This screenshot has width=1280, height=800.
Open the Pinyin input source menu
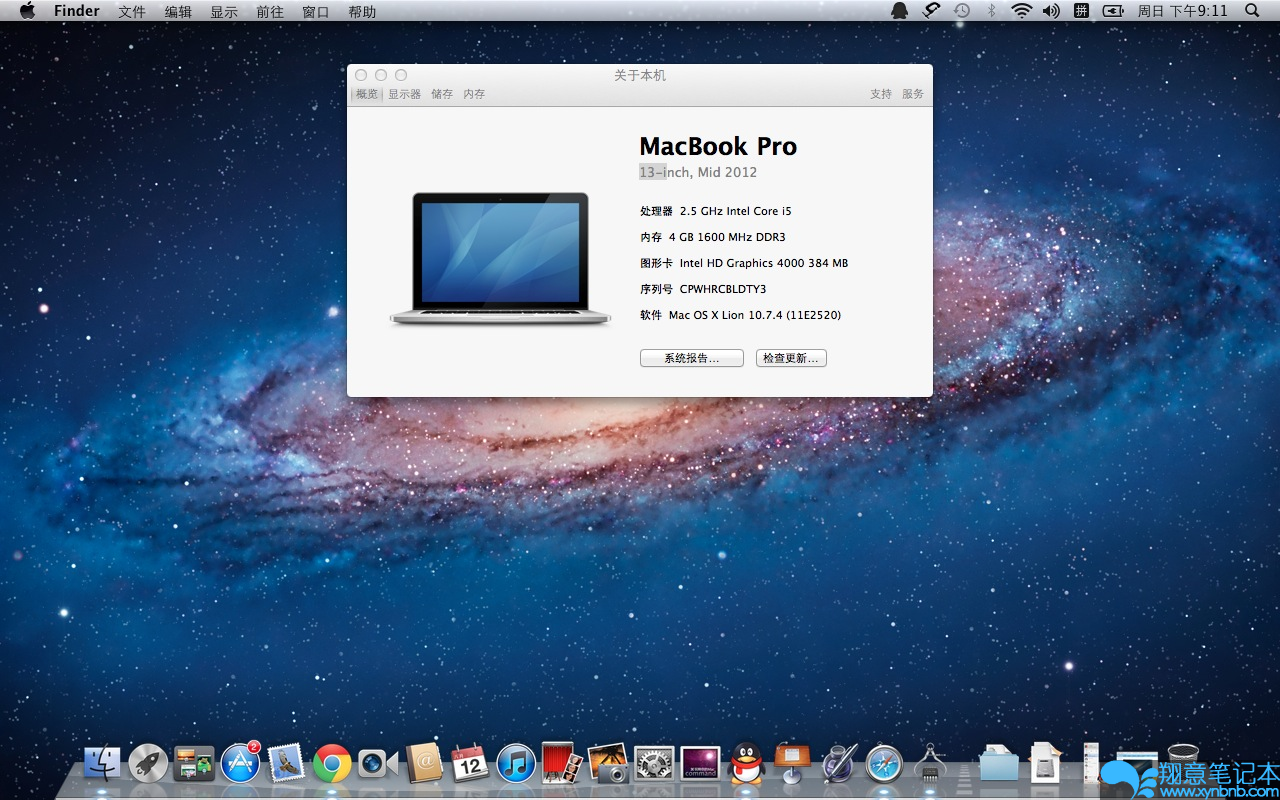pyautogui.click(x=1081, y=11)
